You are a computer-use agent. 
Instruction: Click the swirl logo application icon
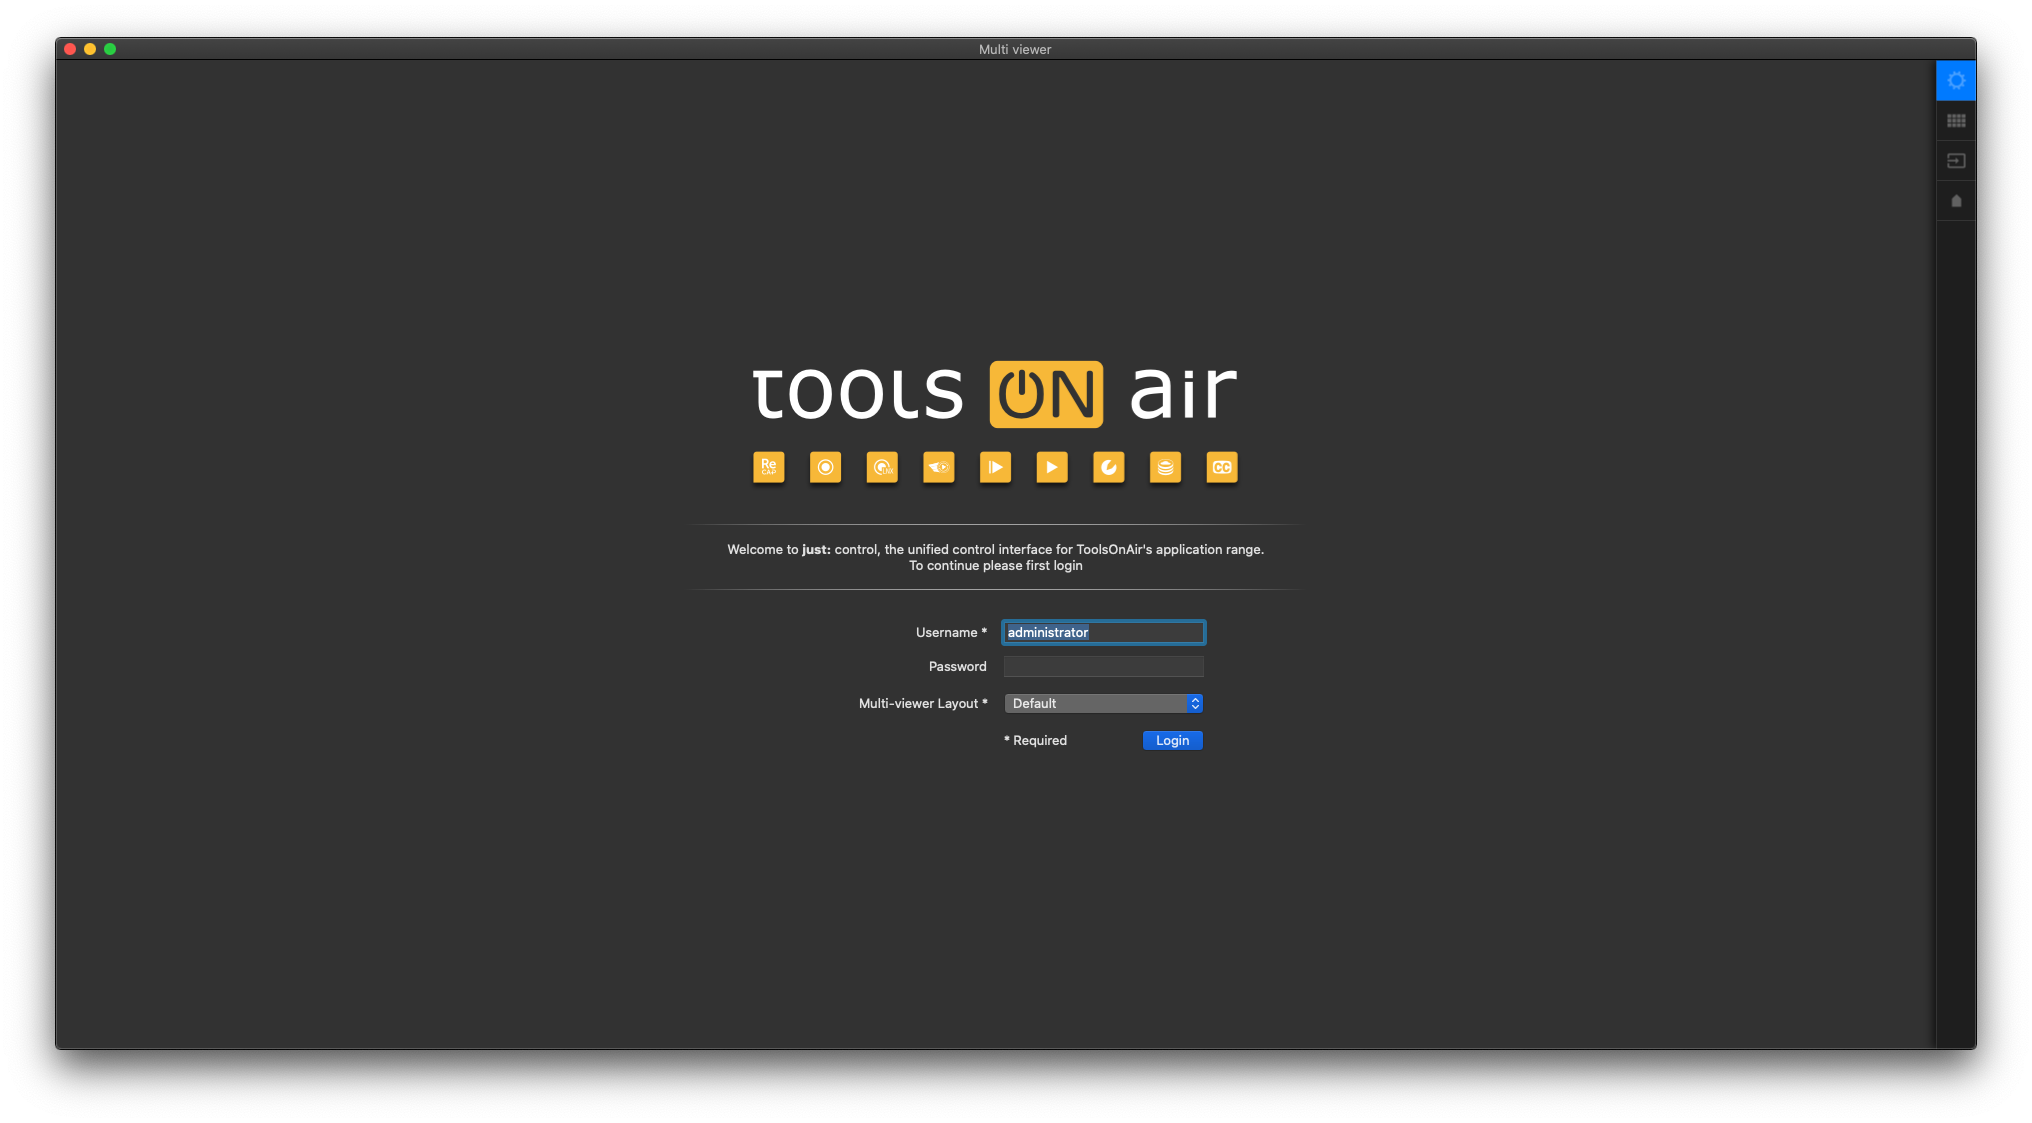pyautogui.click(x=1108, y=467)
